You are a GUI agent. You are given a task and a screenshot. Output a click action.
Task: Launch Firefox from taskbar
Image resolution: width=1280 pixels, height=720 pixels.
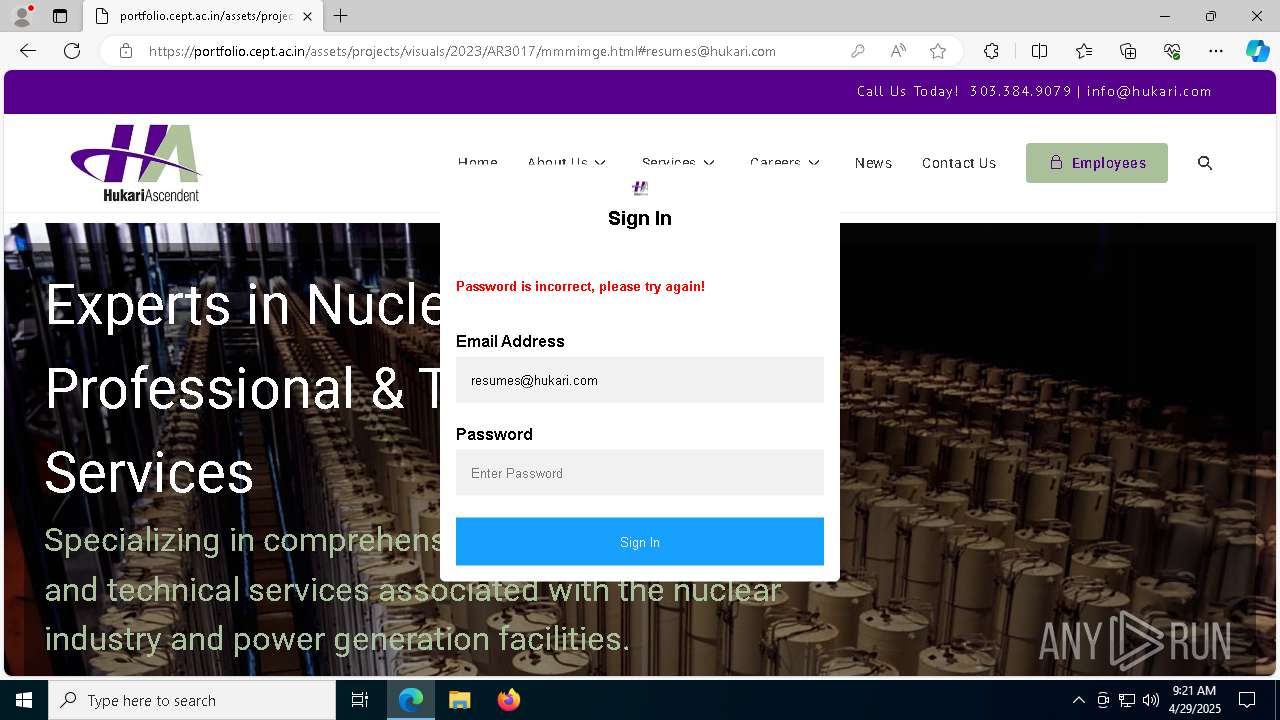(x=508, y=700)
